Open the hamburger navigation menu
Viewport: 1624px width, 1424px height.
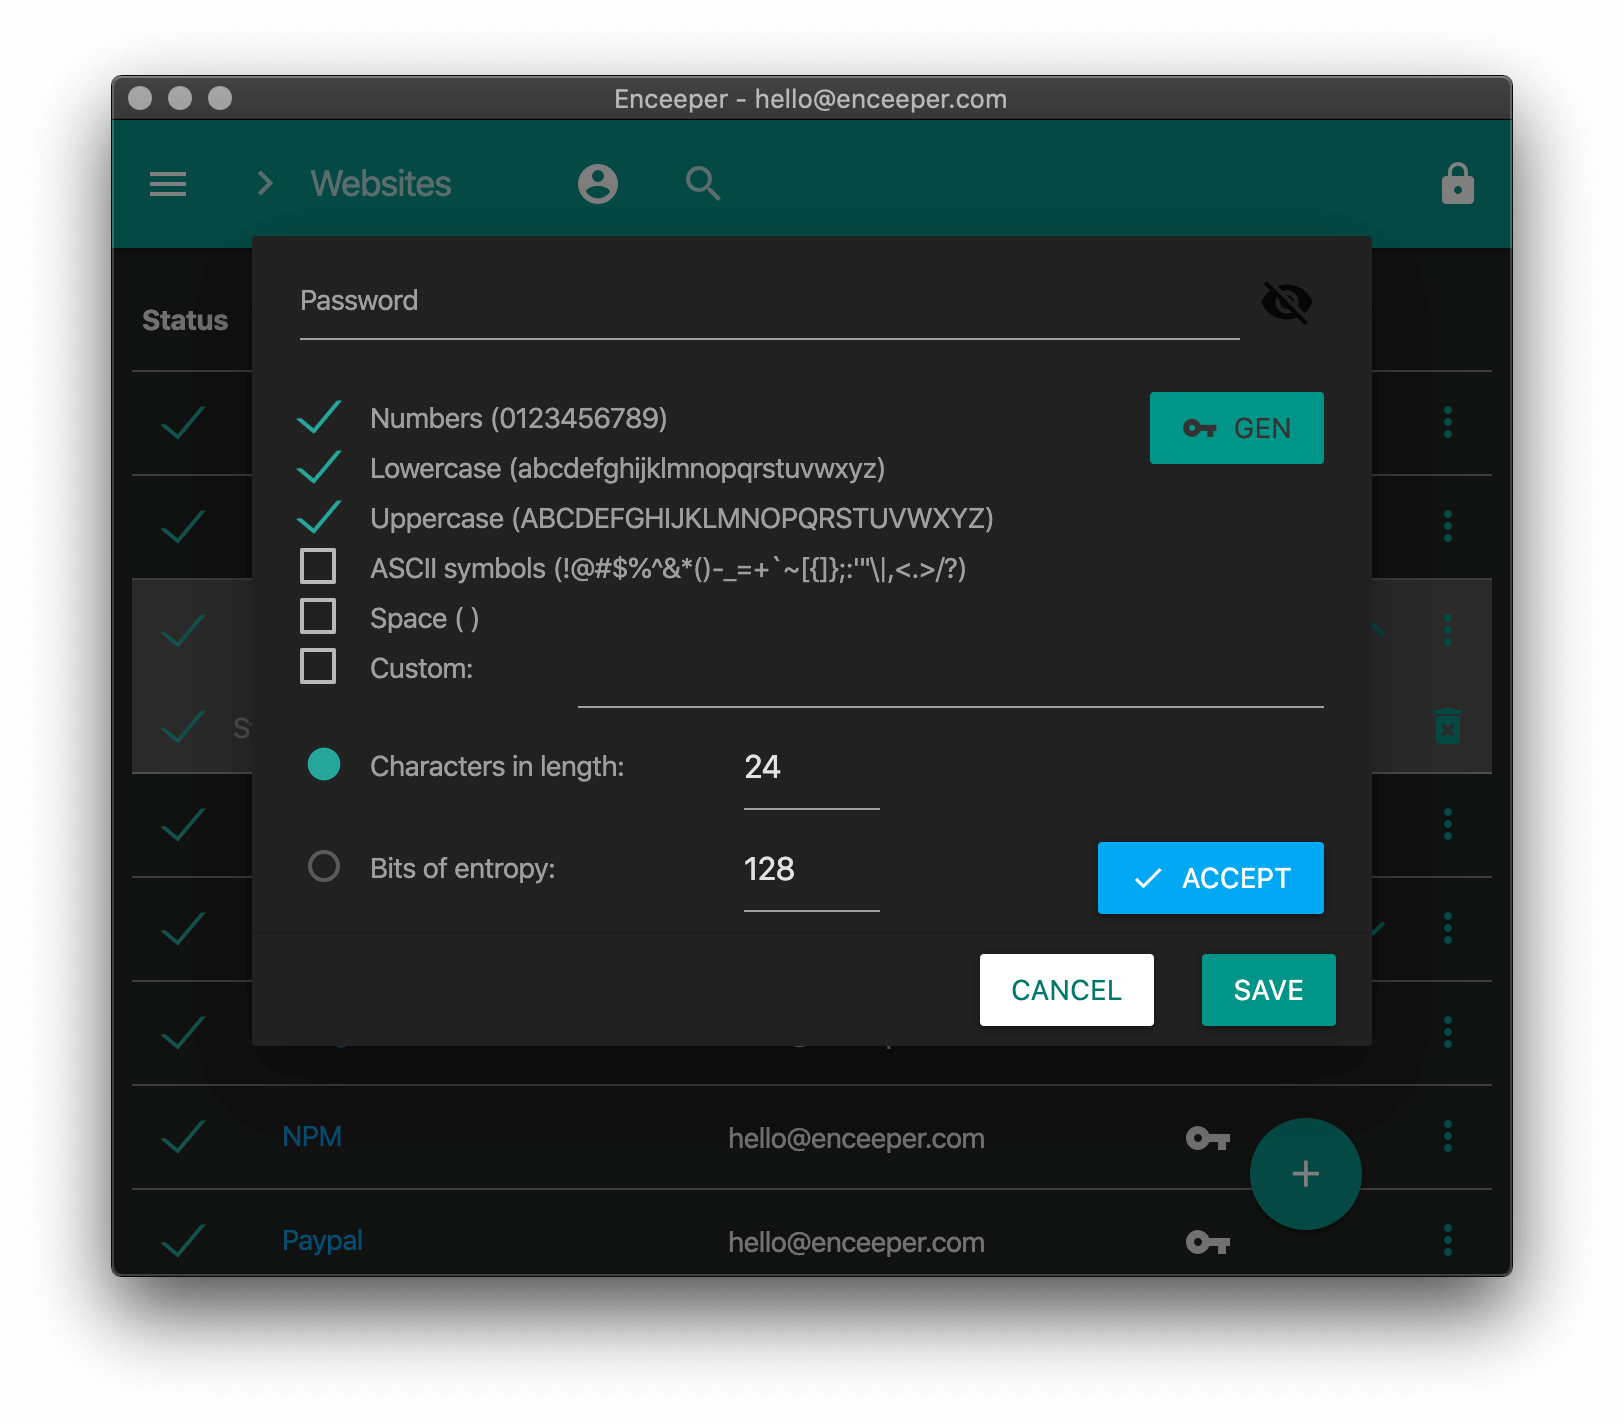pyautogui.click(x=168, y=184)
